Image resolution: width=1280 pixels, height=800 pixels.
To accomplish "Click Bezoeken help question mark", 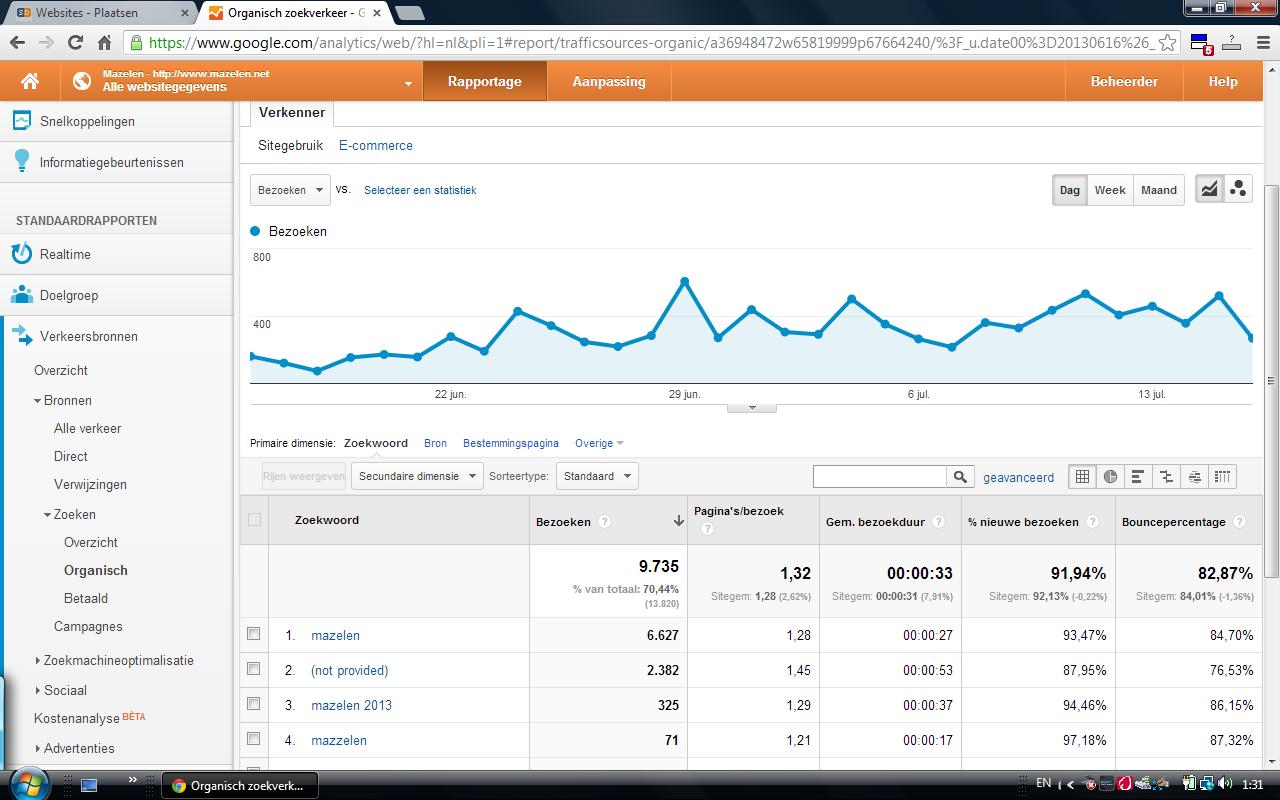I will tap(604, 522).
